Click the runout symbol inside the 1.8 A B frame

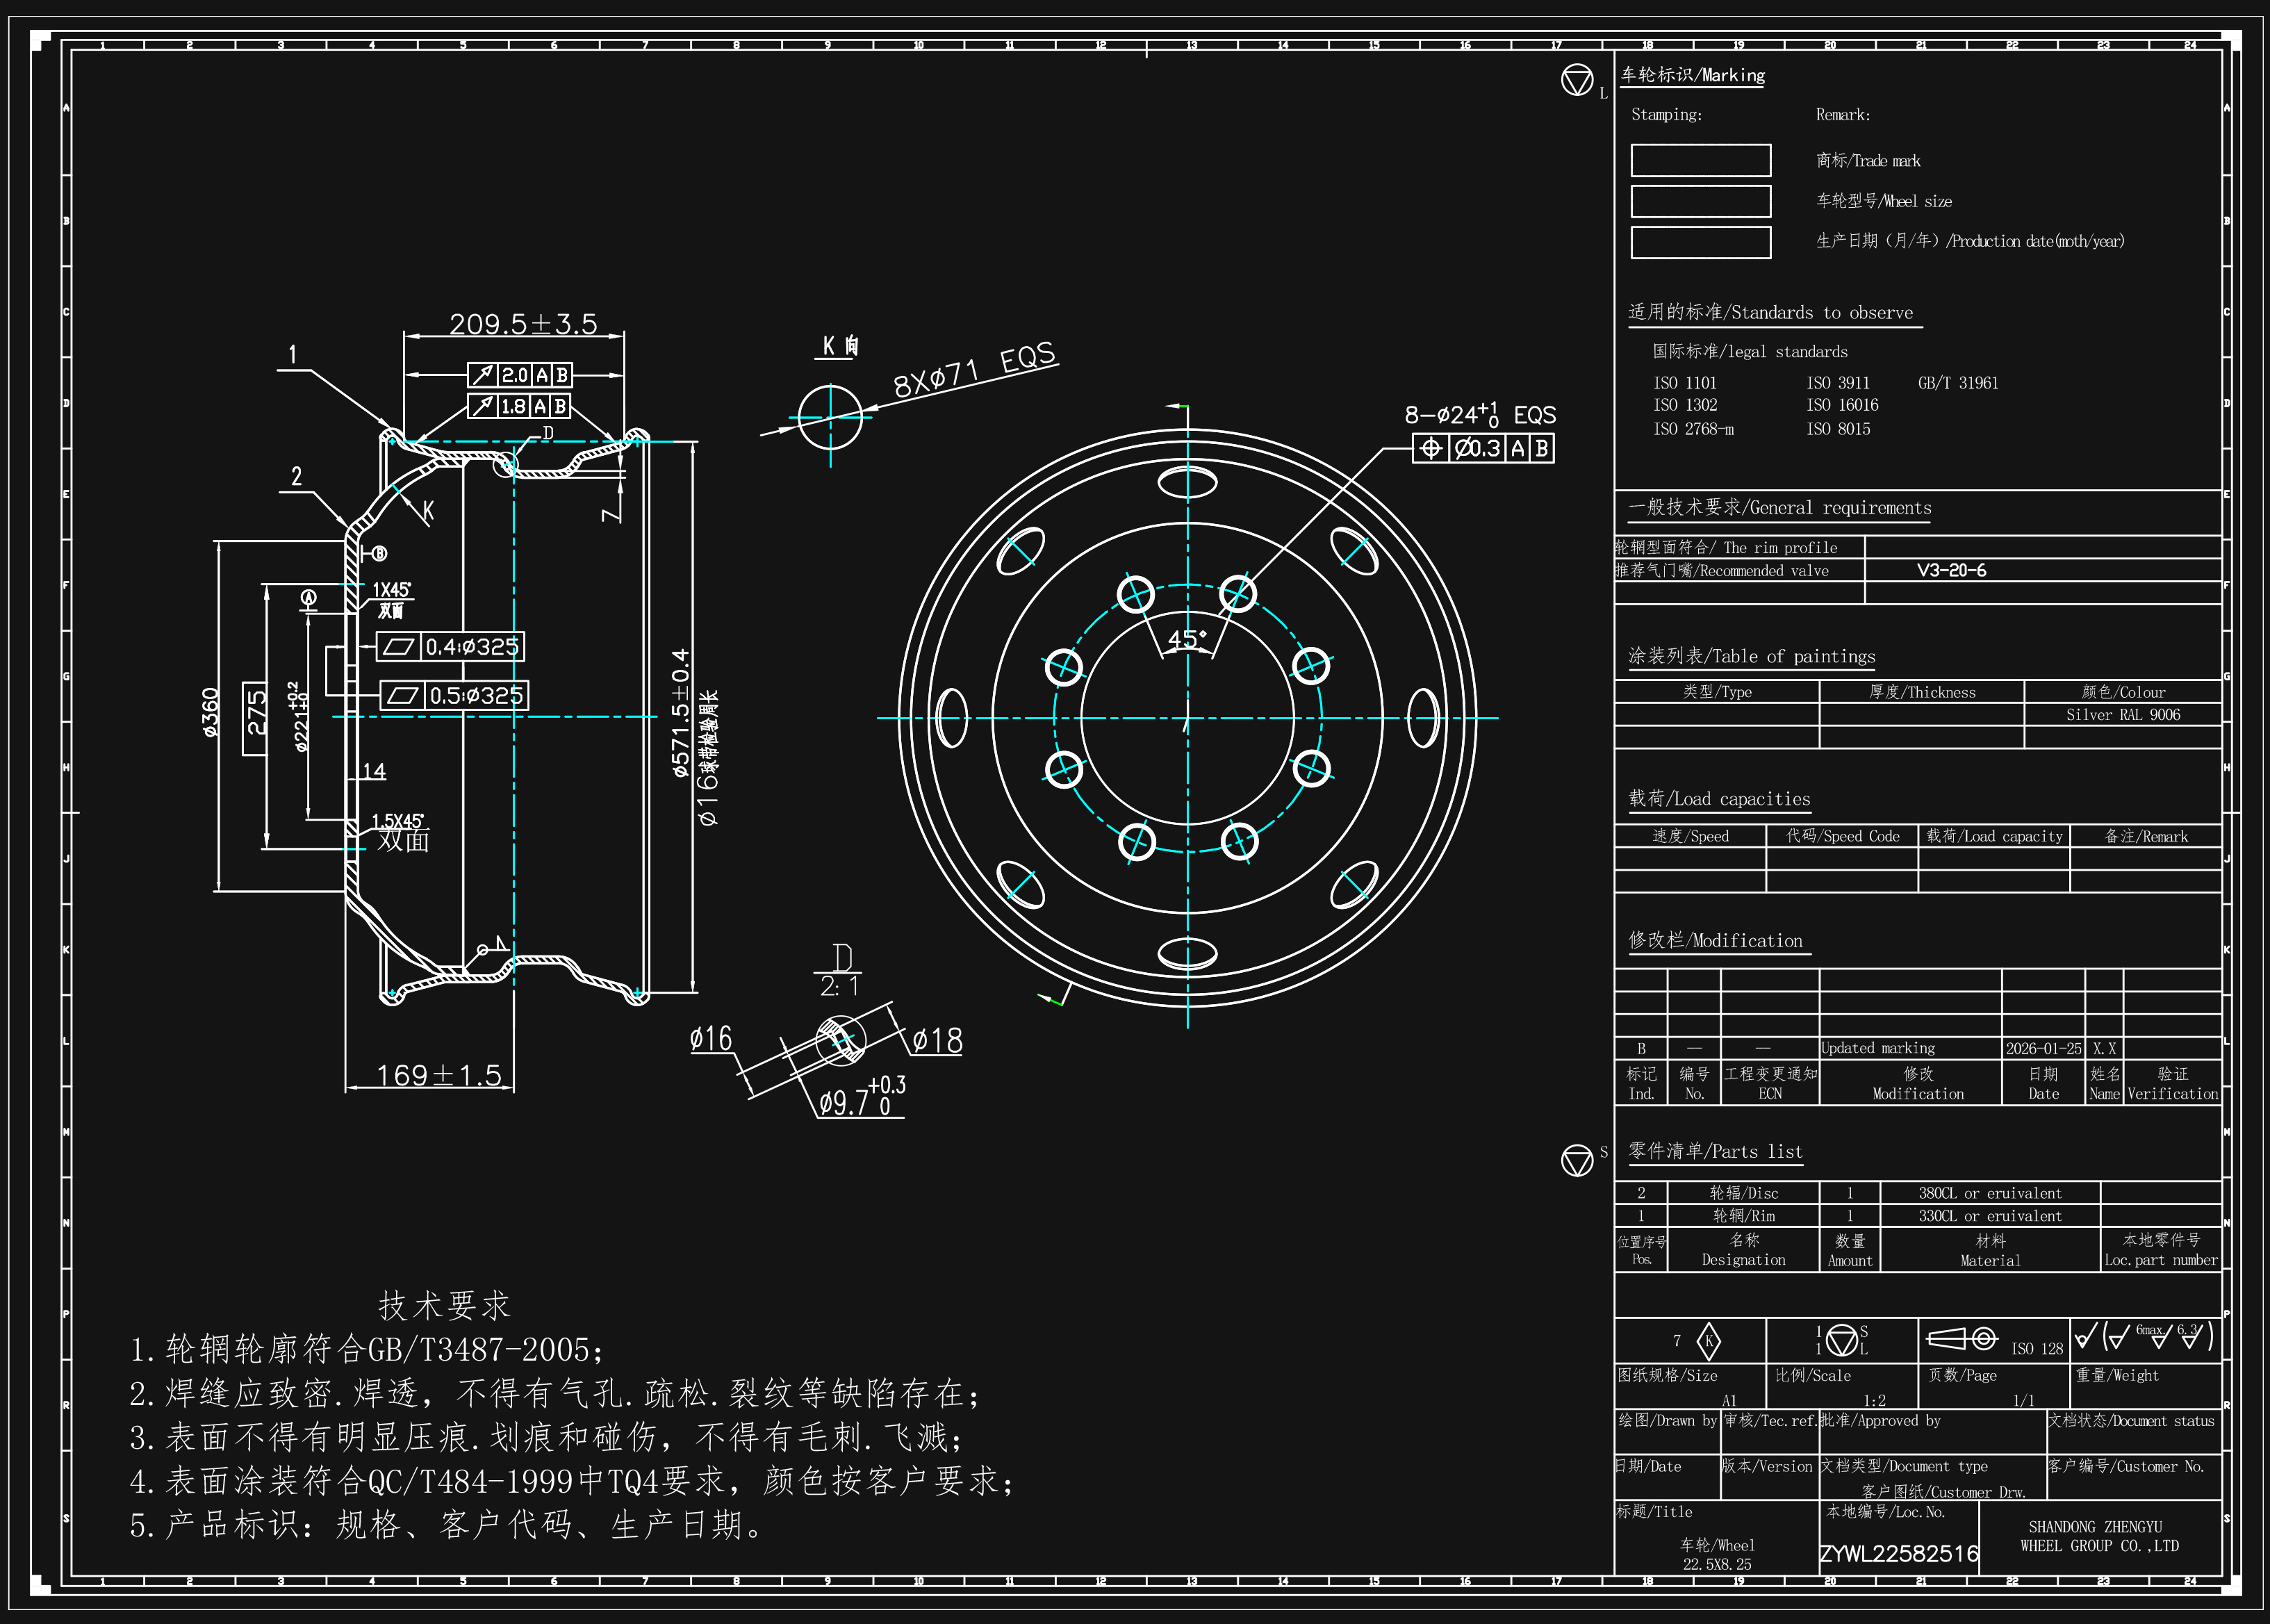point(483,405)
